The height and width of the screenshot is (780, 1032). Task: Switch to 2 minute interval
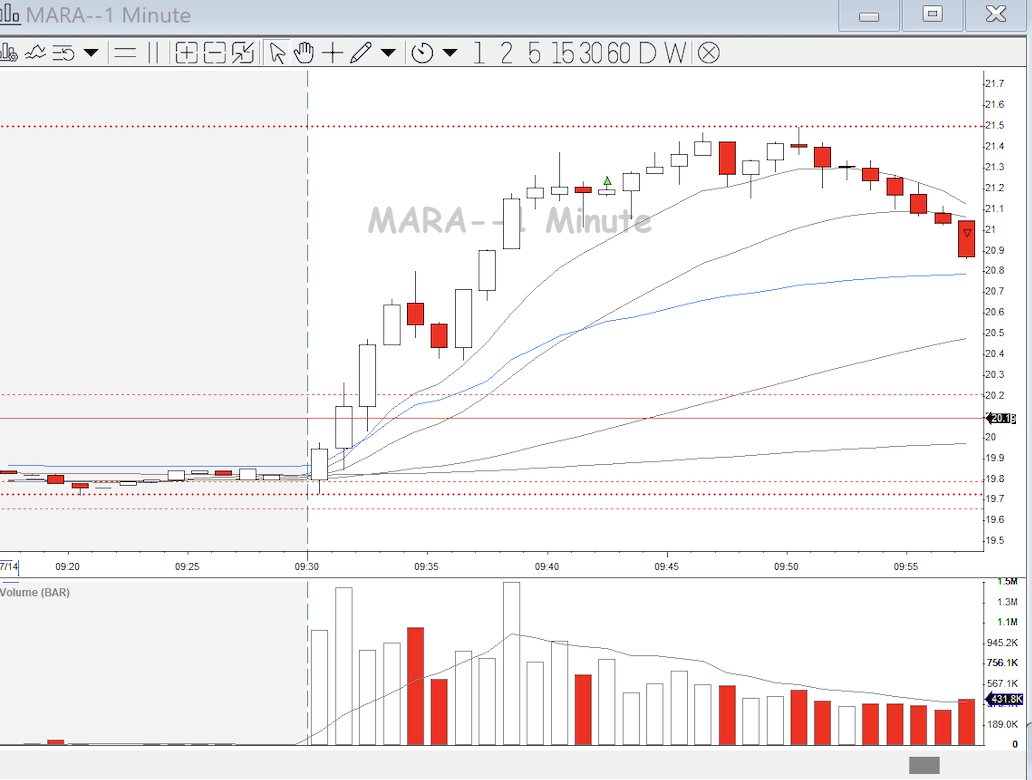tap(506, 53)
